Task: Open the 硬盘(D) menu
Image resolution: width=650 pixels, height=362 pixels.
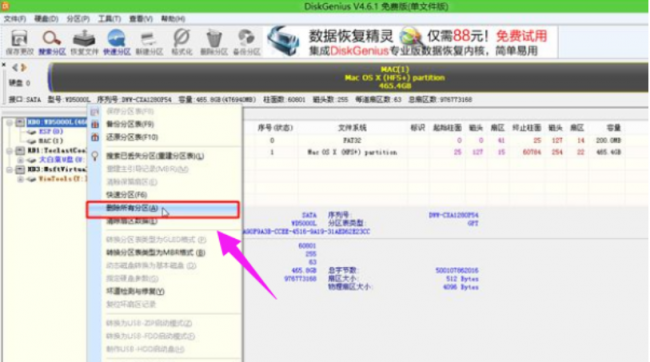Action: [46, 19]
